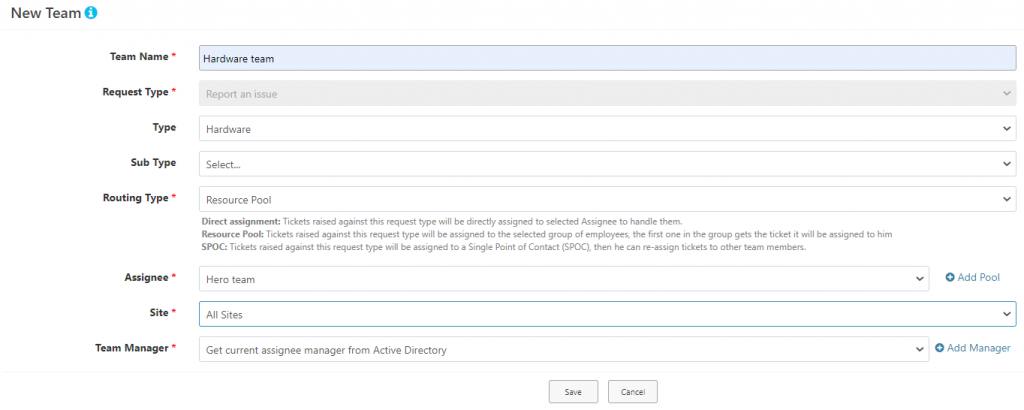Click the plus icon next to Add Pool
Image resolution: width=1024 pixels, height=410 pixels.
[x=950, y=277]
